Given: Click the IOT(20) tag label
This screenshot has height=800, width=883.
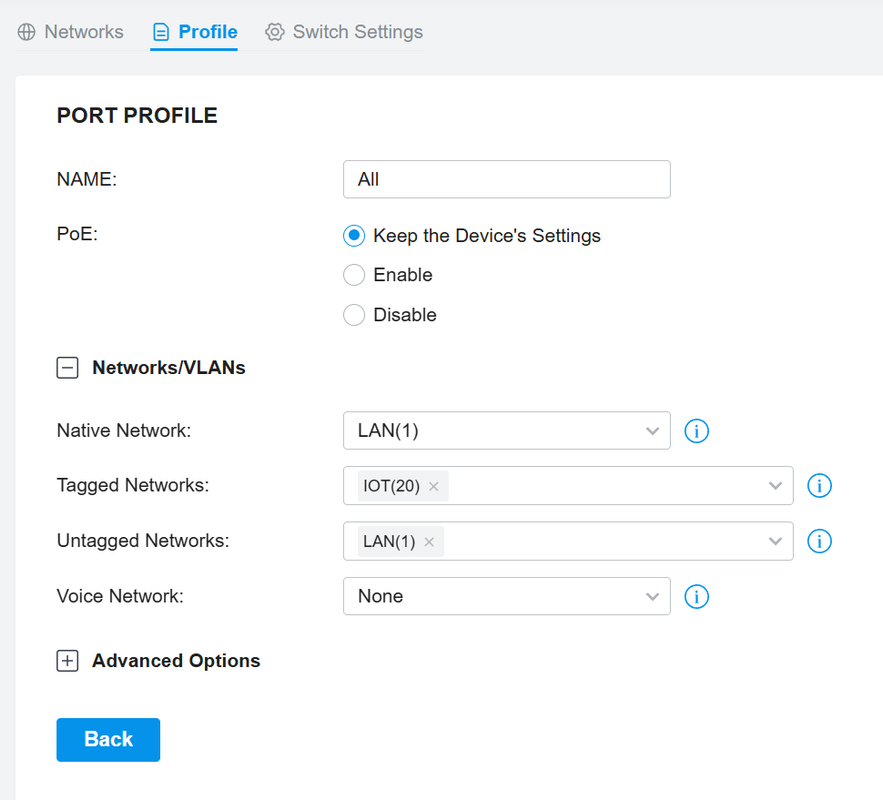Looking at the screenshot, I should [x=391, y=486].
